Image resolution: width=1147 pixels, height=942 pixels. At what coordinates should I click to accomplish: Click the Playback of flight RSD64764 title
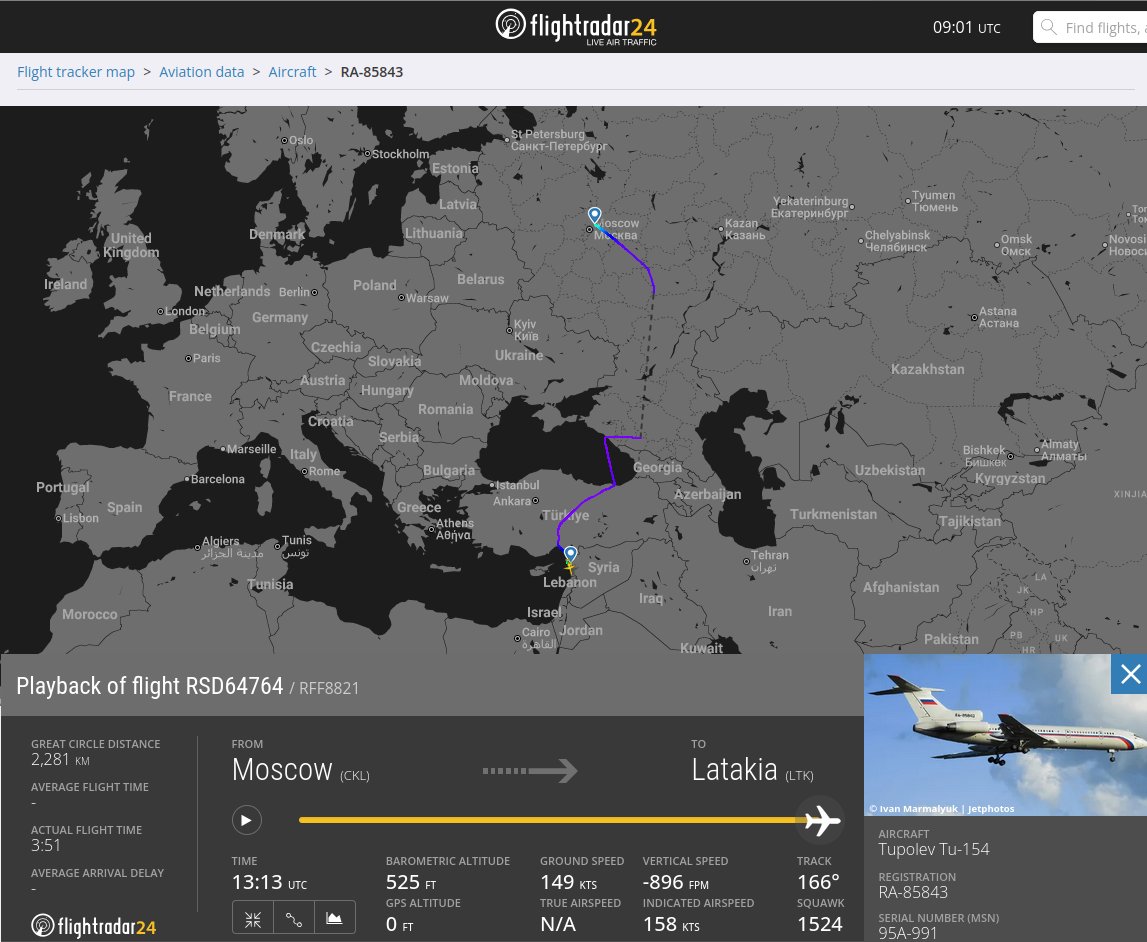click(150, 686)
